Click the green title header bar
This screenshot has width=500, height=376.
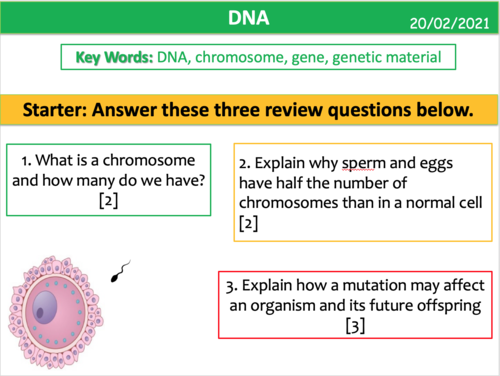(249, 17)
